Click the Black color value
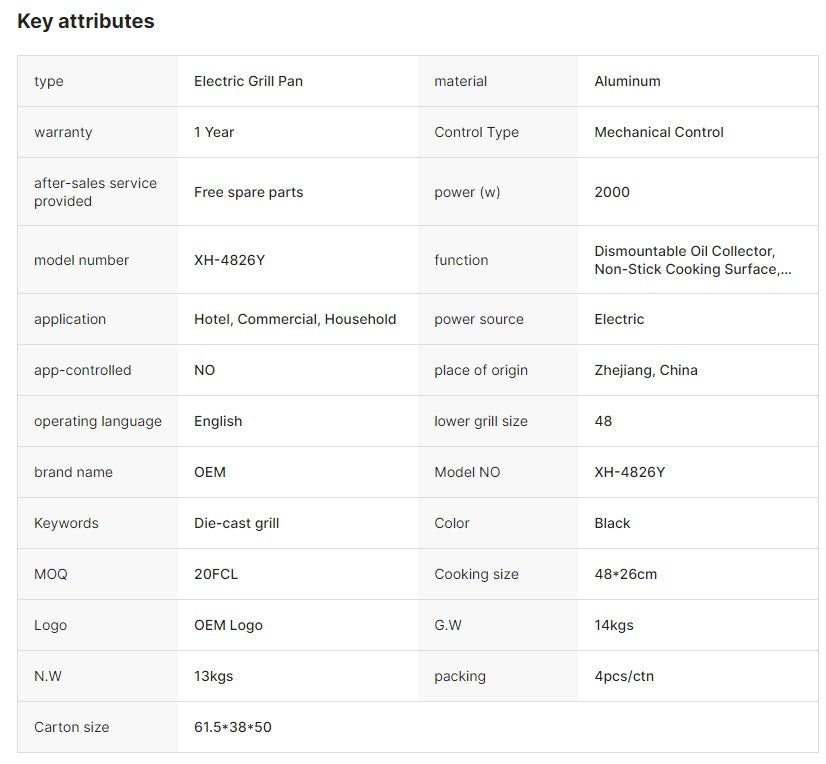The image size is (826, 764). [x=612, y=523]
